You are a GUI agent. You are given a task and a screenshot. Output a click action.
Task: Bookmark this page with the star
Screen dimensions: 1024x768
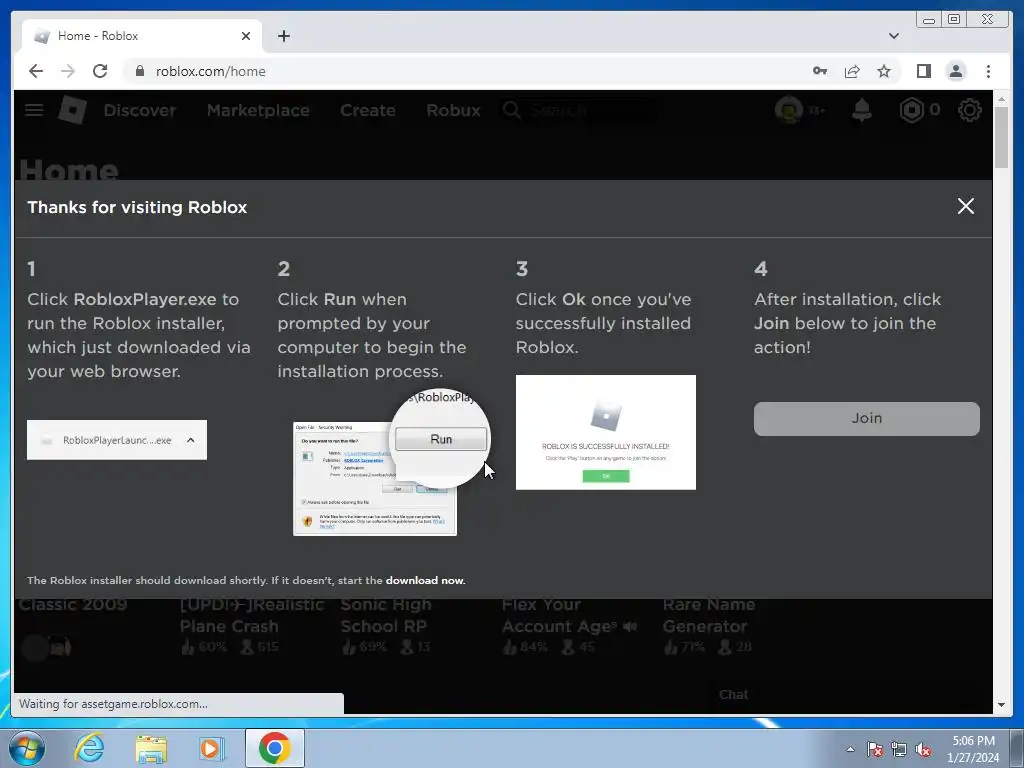[884, 71]
